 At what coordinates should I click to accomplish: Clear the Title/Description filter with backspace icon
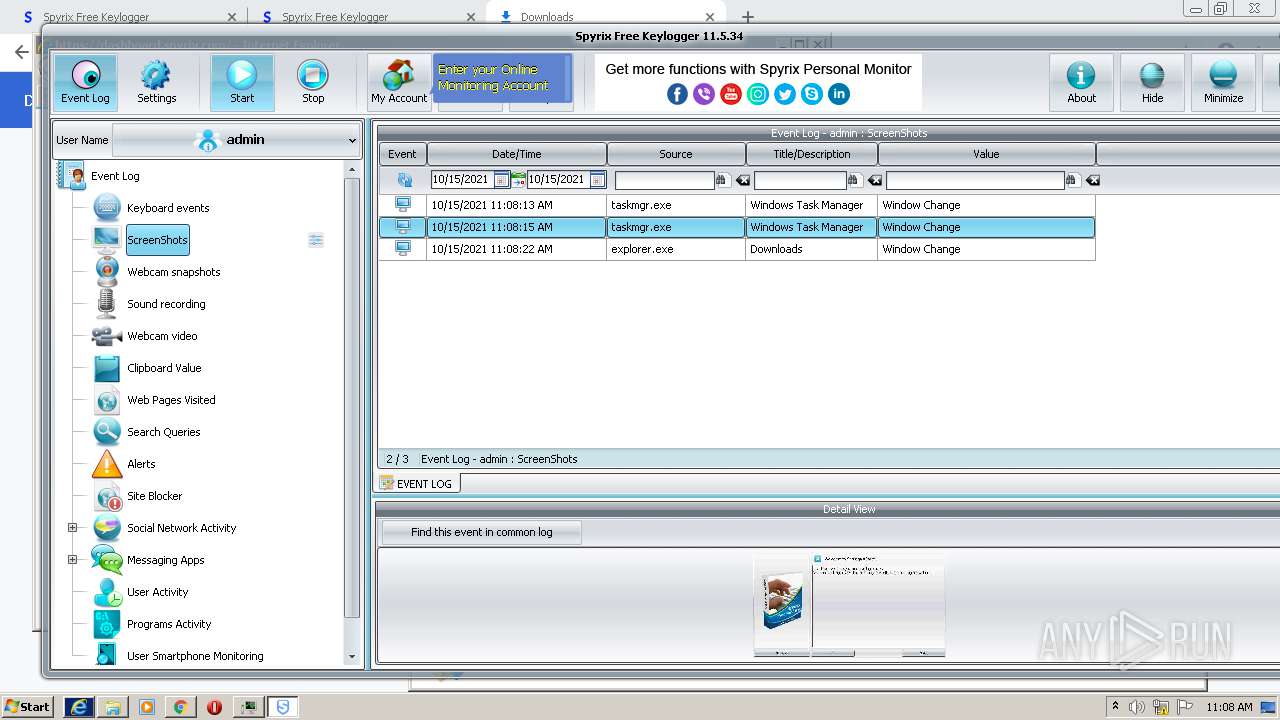(875, 180)
